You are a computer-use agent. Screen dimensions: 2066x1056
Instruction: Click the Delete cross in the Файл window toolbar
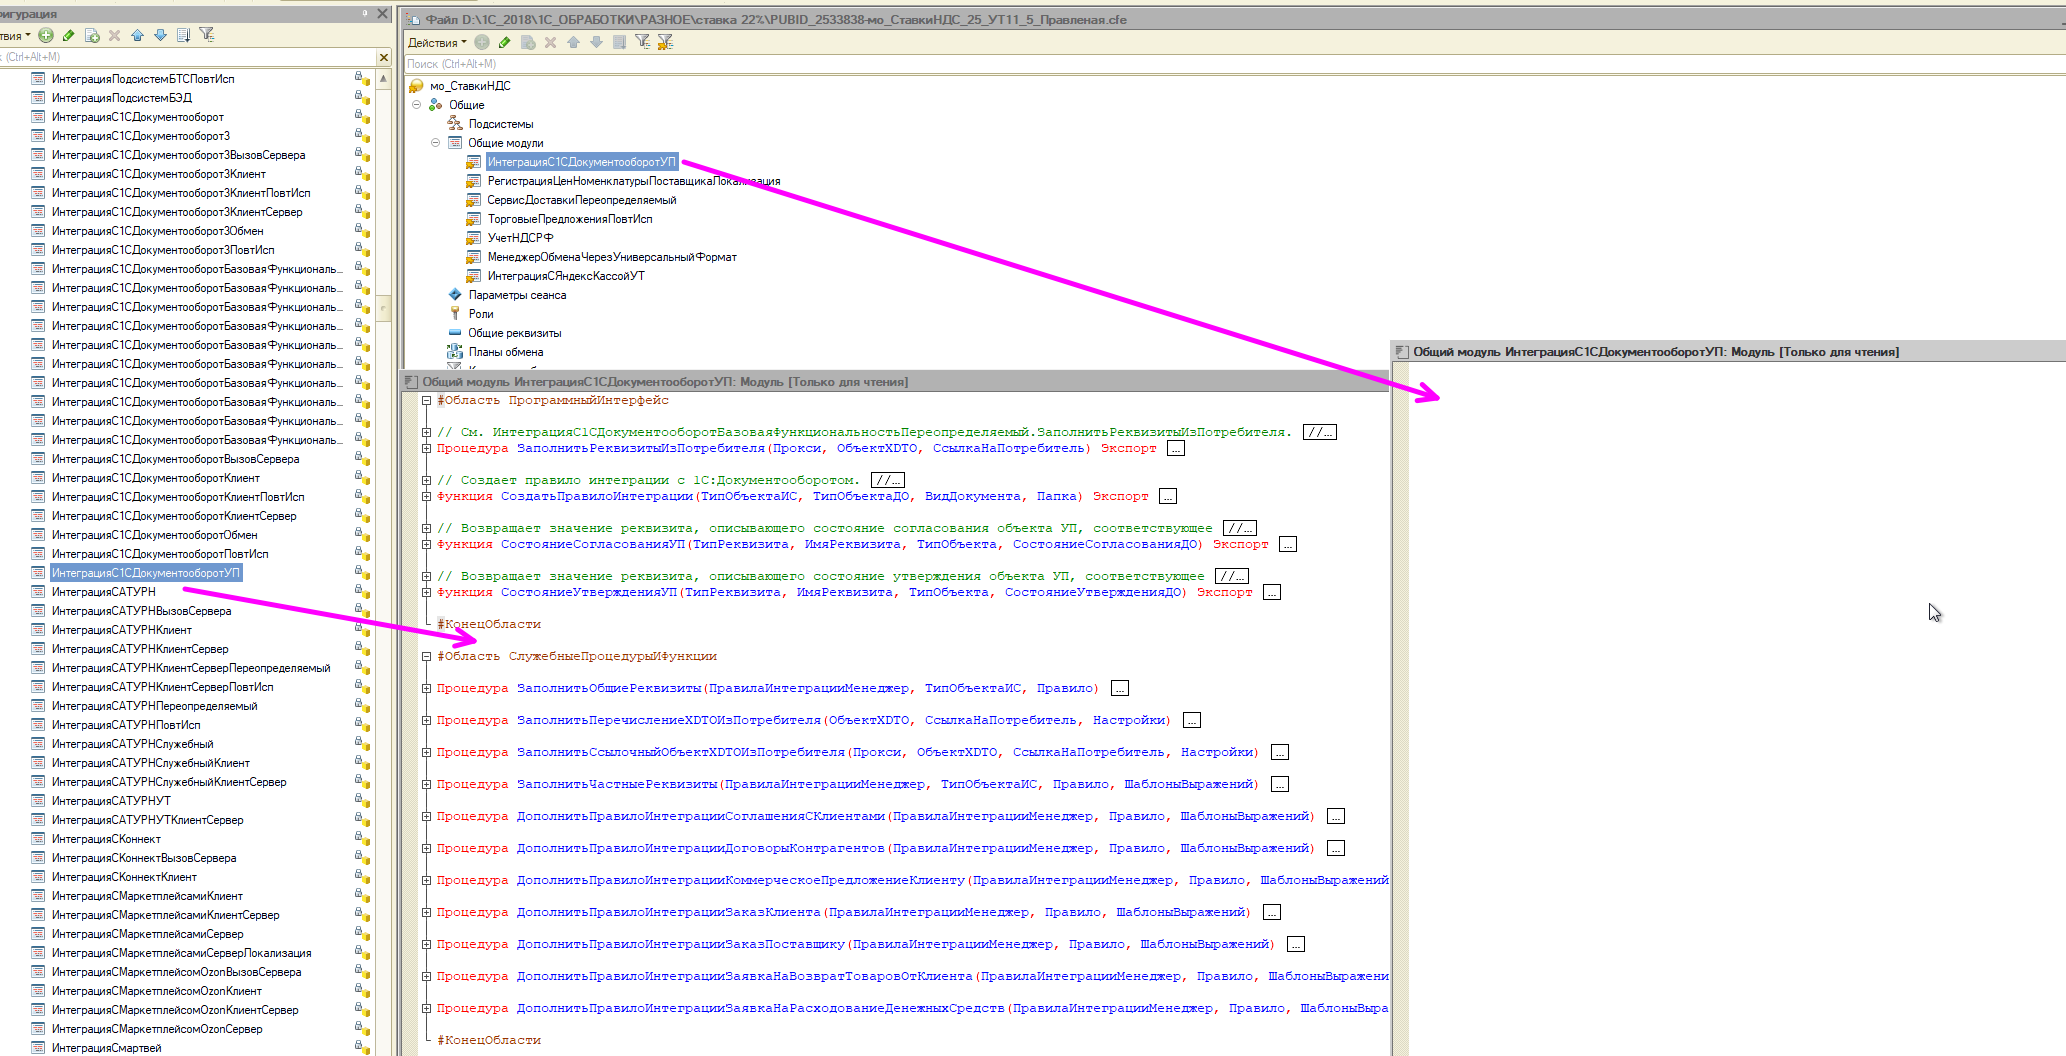(550, 42)
